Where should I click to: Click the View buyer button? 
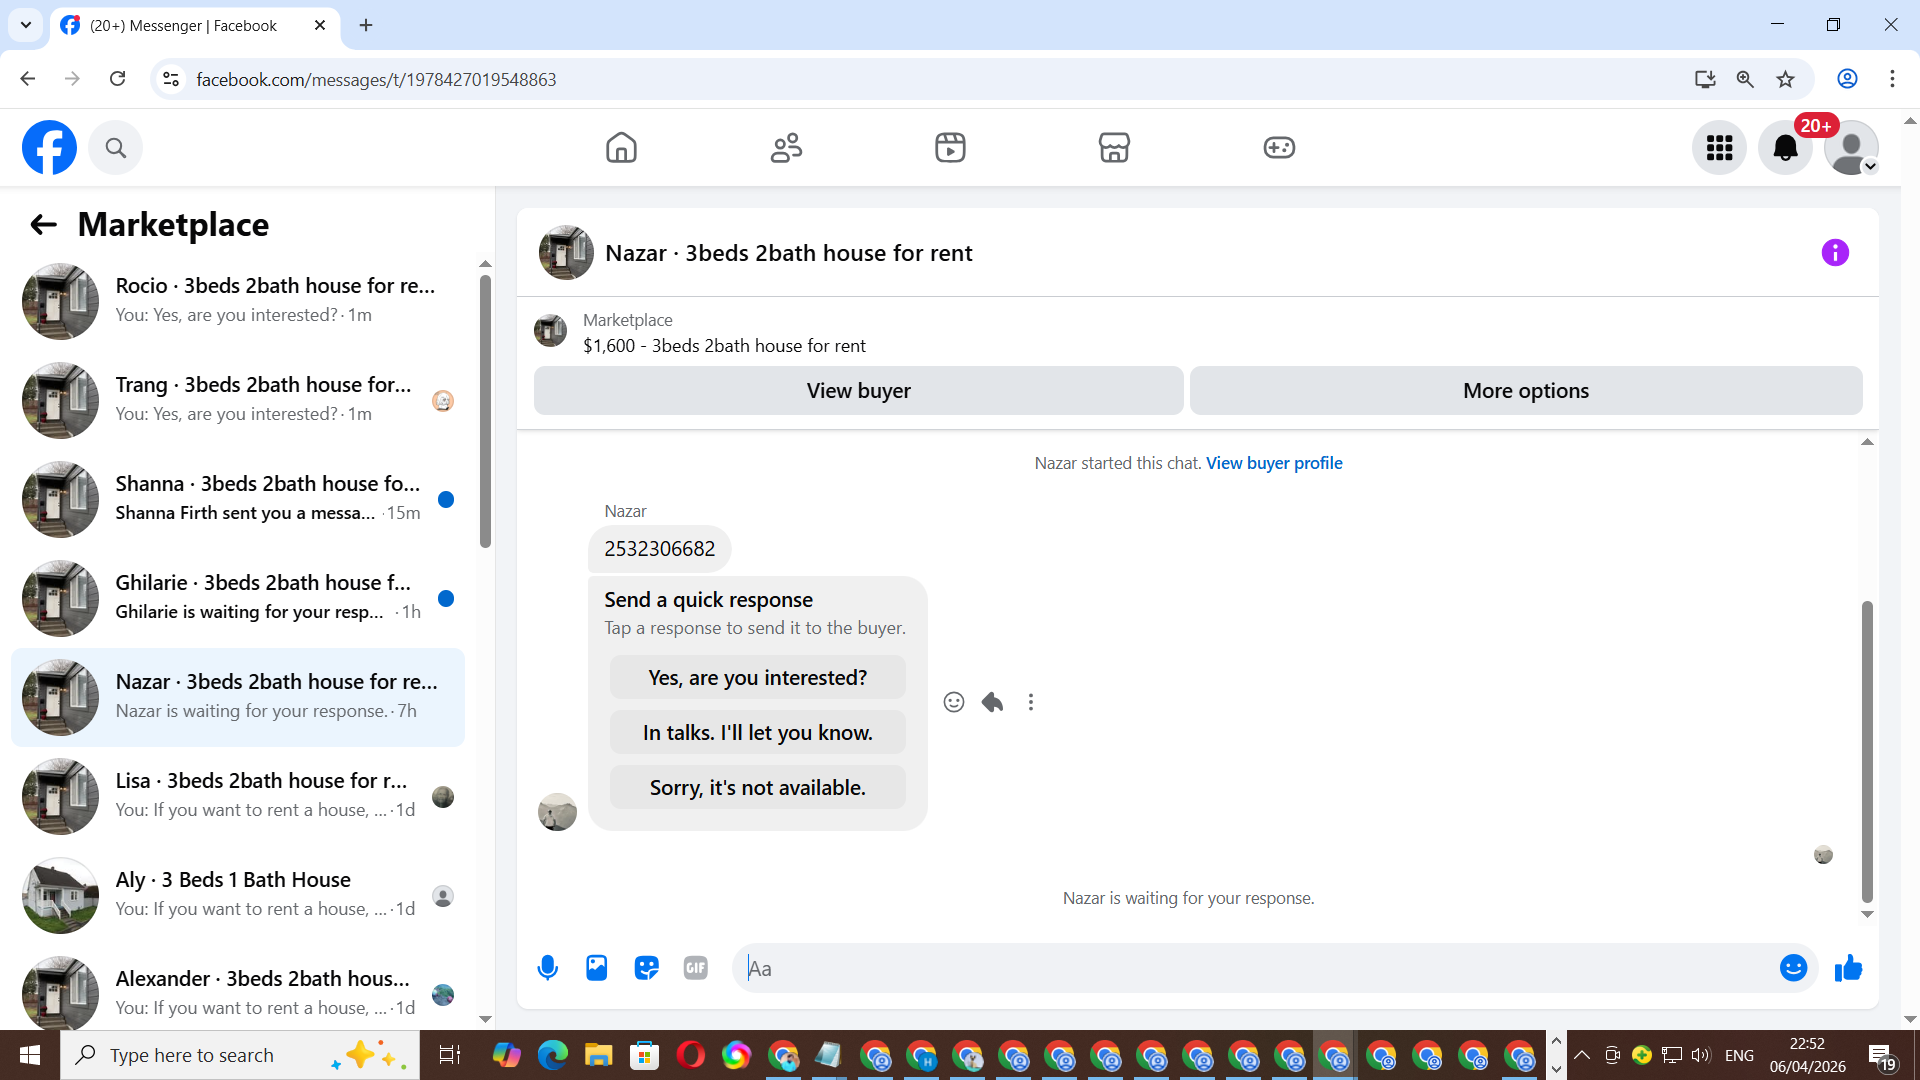pos(858,390)
